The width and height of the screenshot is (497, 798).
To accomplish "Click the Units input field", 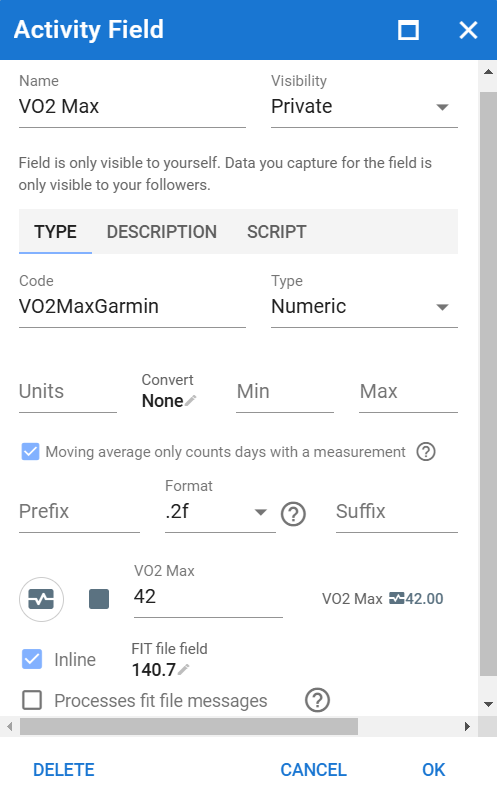I will [x=68, y=392].
